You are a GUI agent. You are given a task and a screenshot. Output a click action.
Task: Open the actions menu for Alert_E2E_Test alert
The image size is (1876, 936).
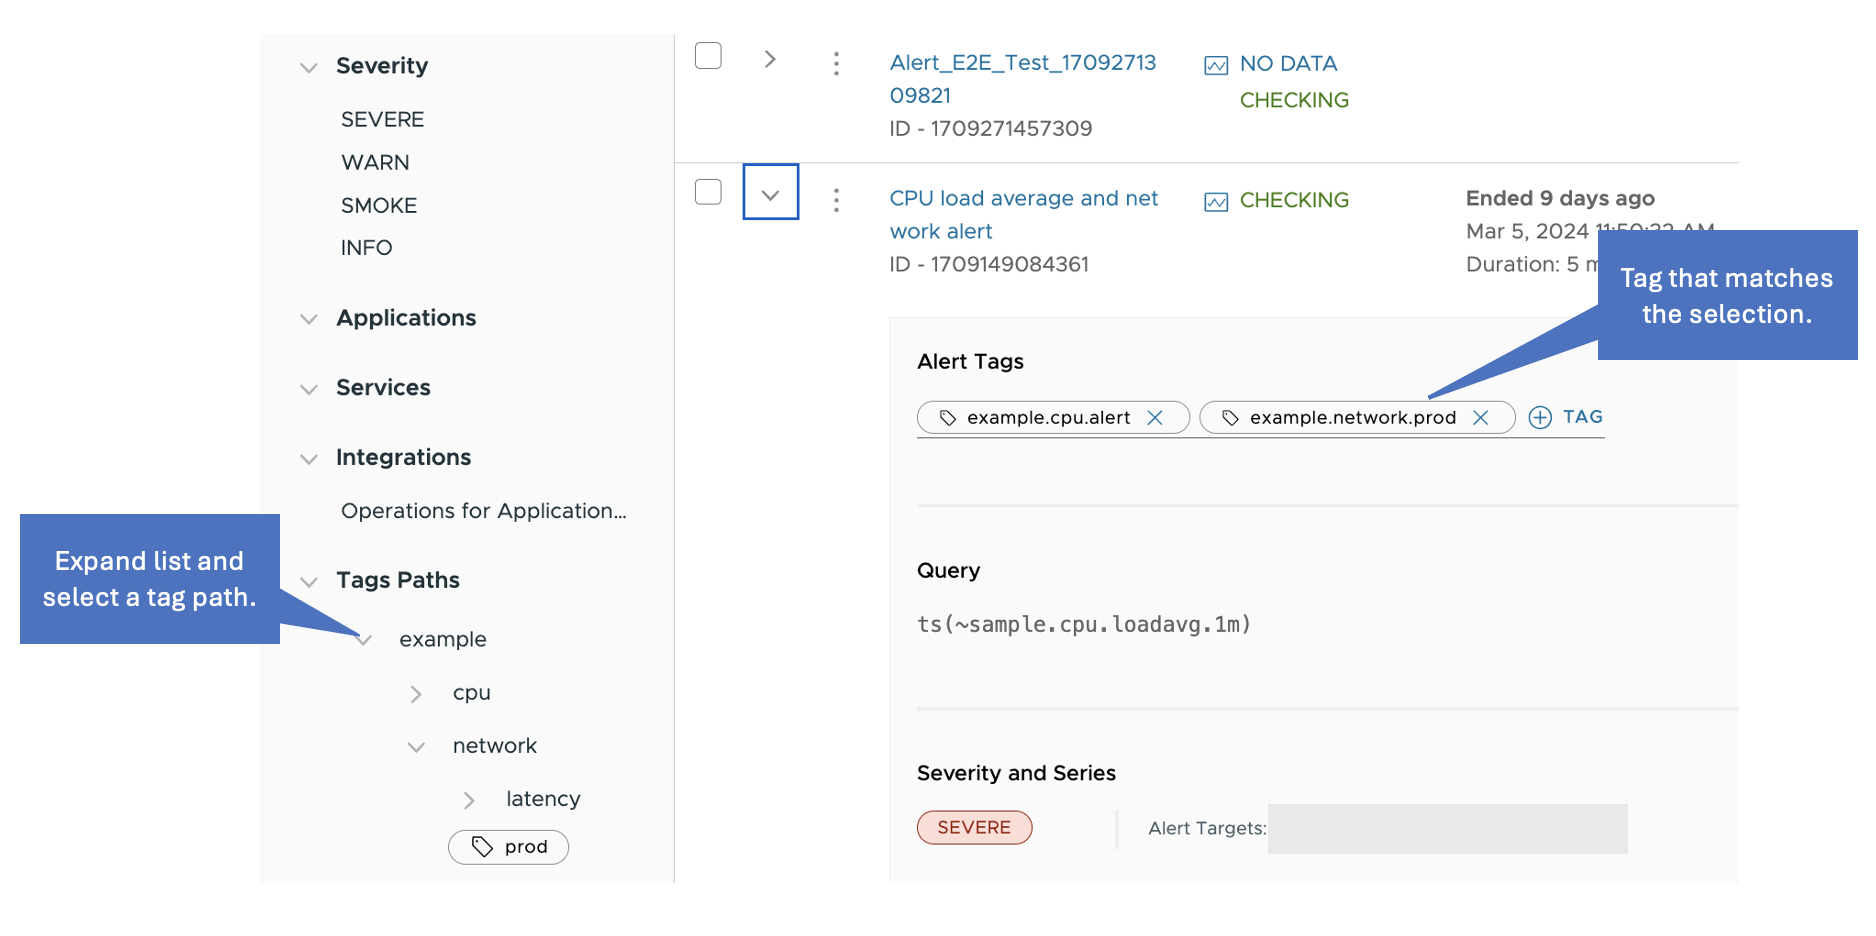click(837, 64)
